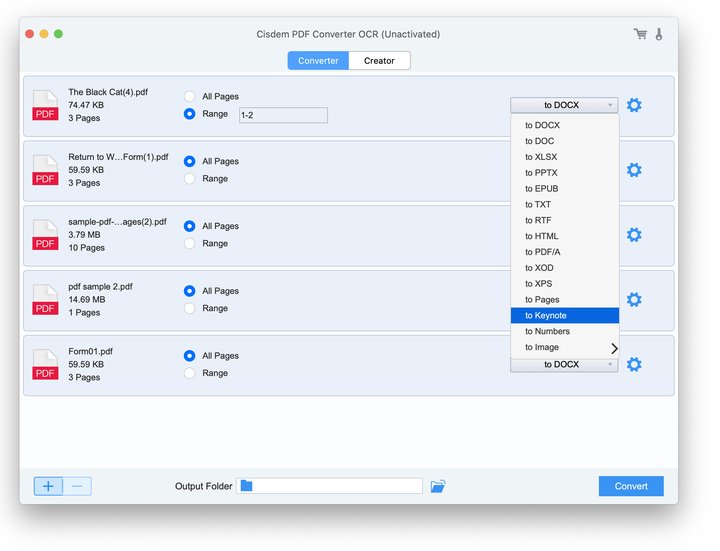Screen dimensions: 720x551
Task: Remove file with the minus button
Action: pyautogui.click(x=77, y=486)
